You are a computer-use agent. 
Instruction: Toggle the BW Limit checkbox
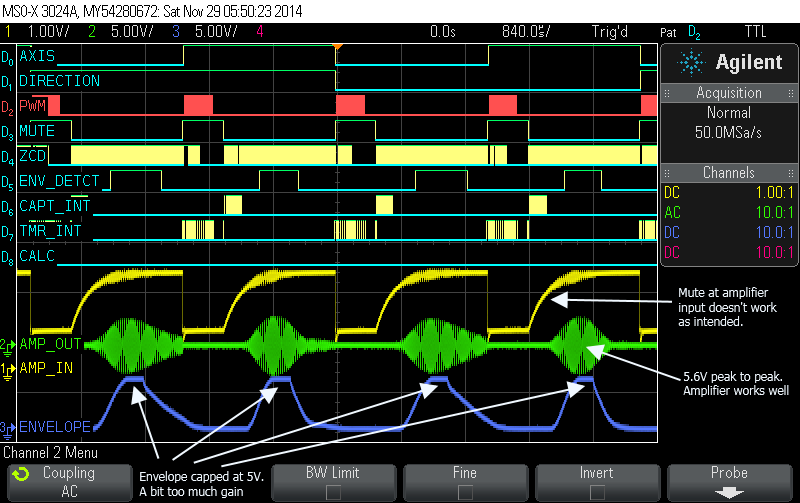333,490
